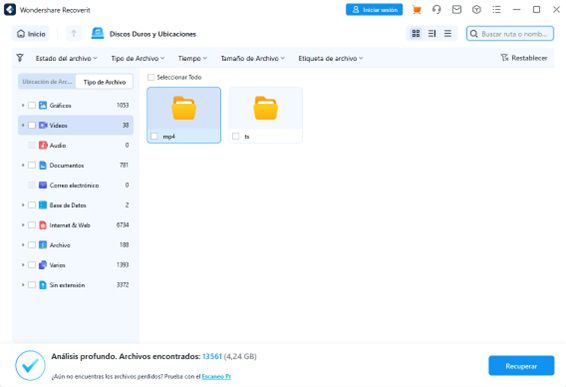
Task: Click the Recuperar button
Action: pyautogui.click(x=521, y=366)
